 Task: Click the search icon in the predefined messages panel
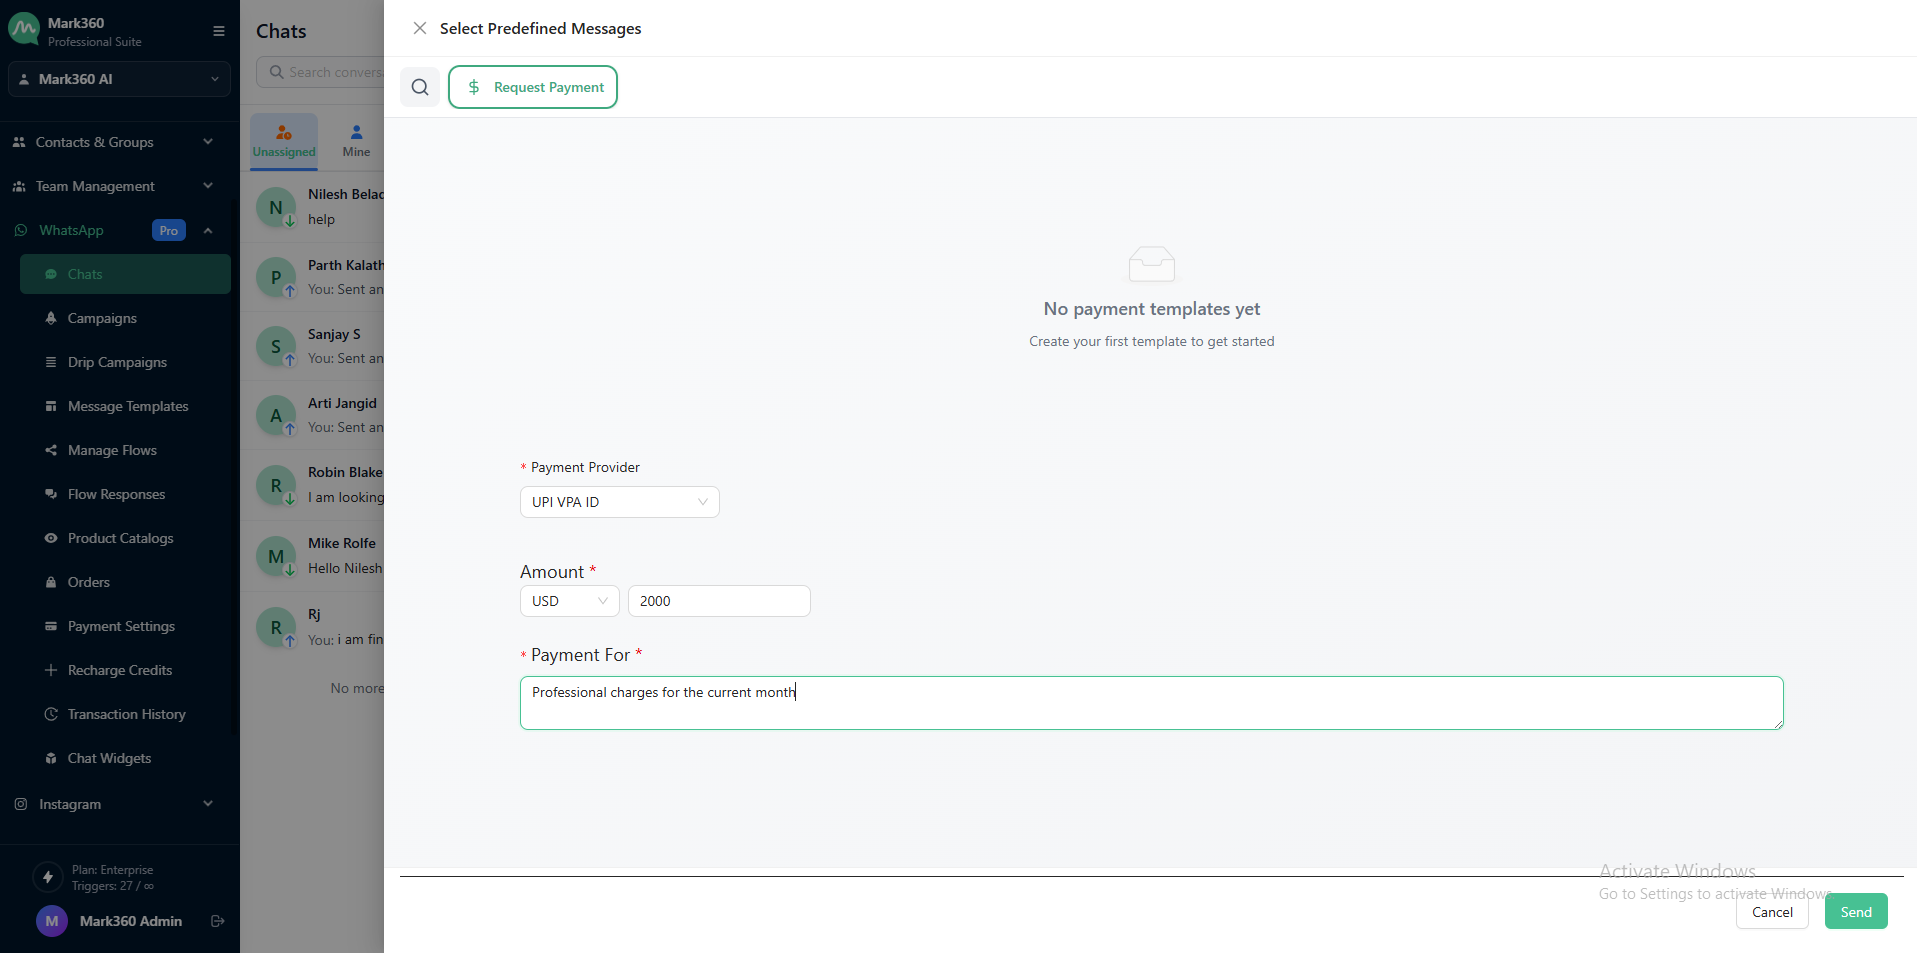tap(420, 87)
